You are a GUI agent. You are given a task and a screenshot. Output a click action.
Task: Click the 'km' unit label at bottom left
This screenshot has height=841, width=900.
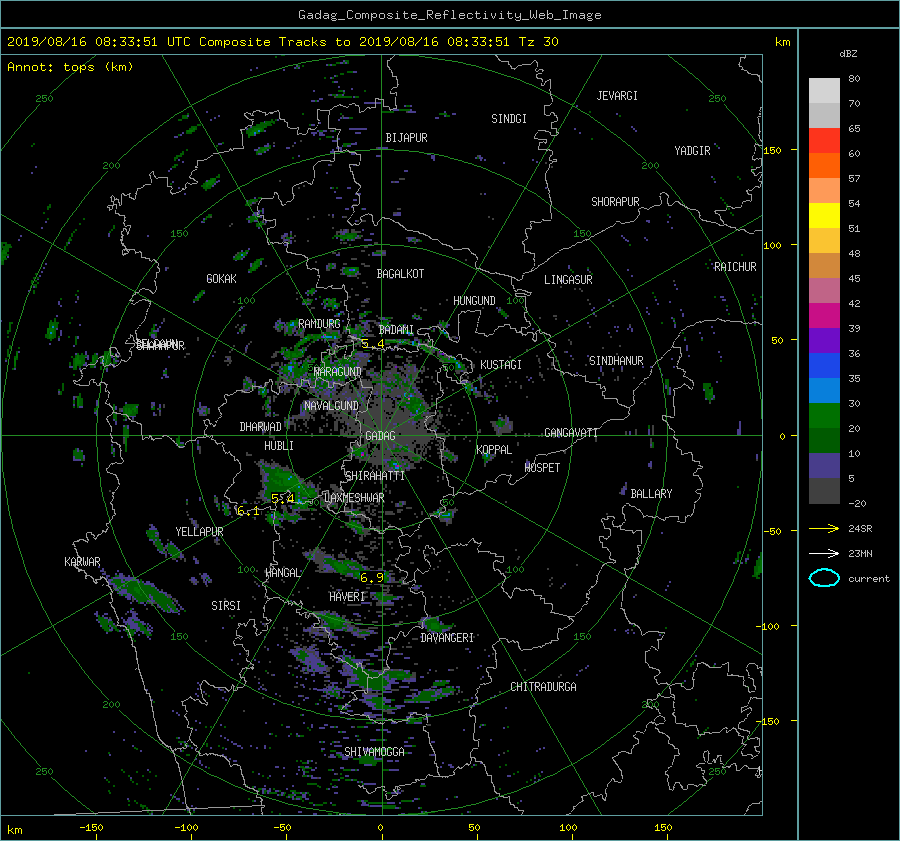coord(14,830)
